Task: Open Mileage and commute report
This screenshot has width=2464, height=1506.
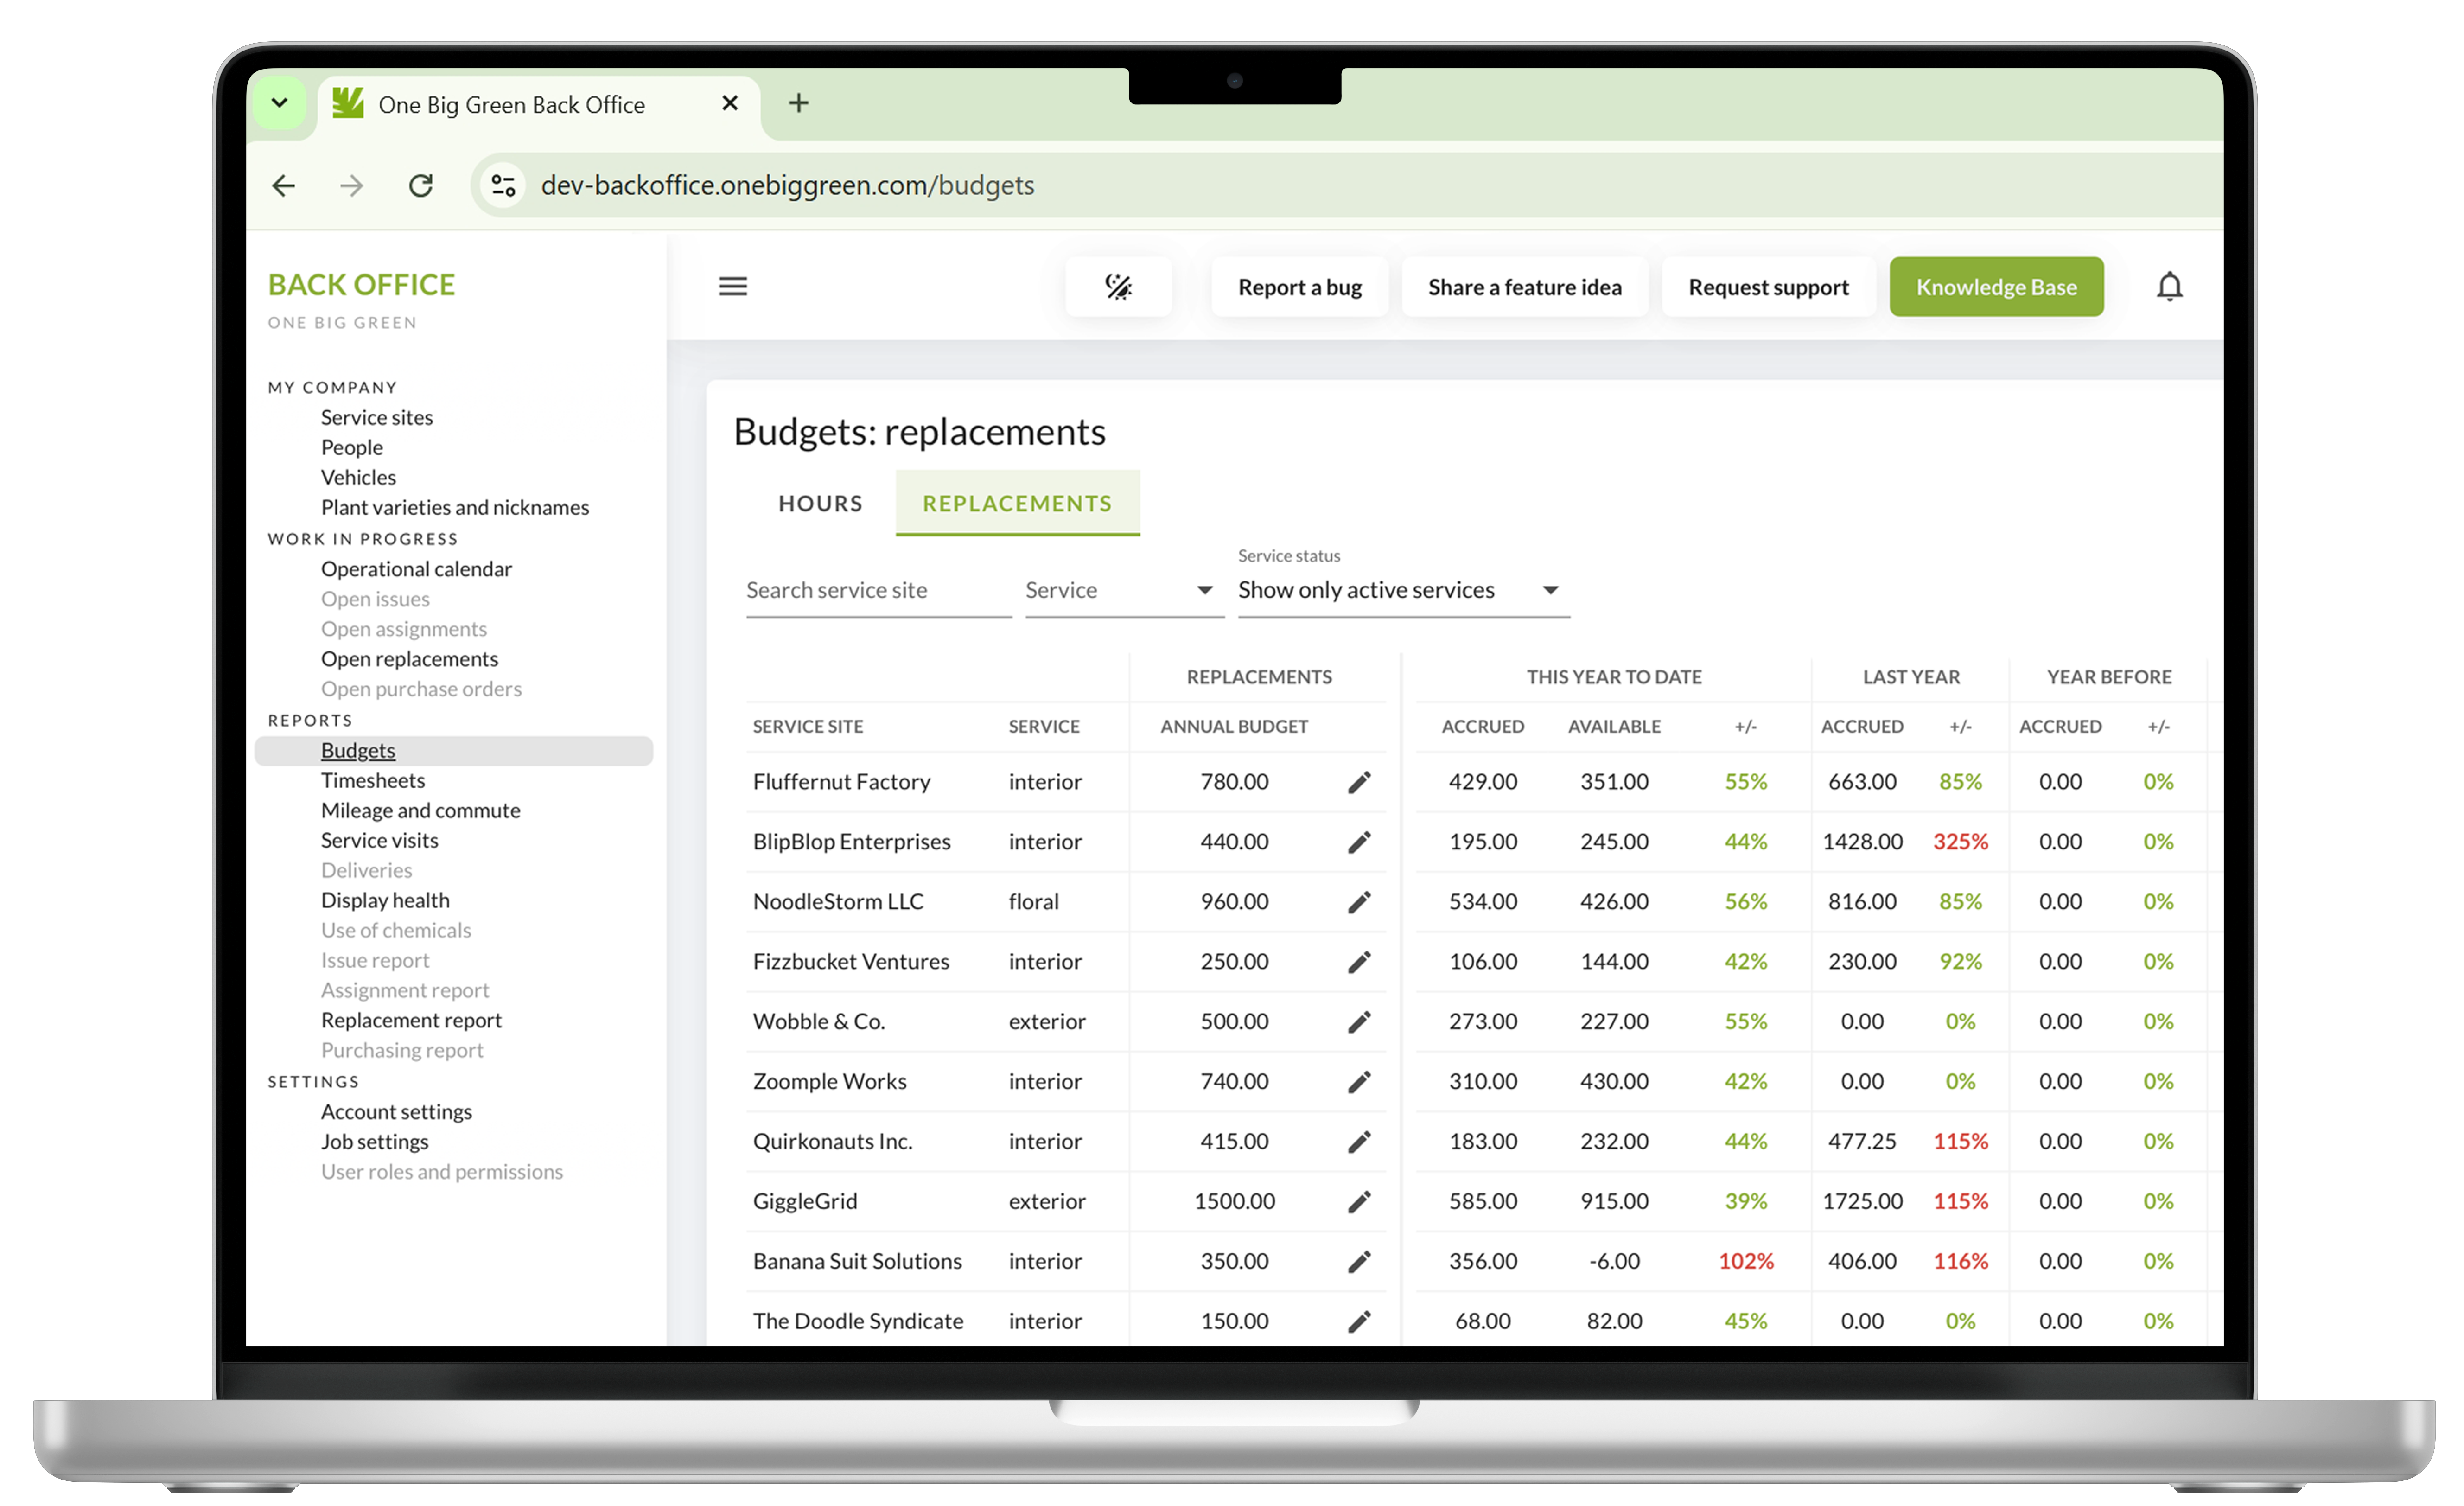Action: [420, 811]
